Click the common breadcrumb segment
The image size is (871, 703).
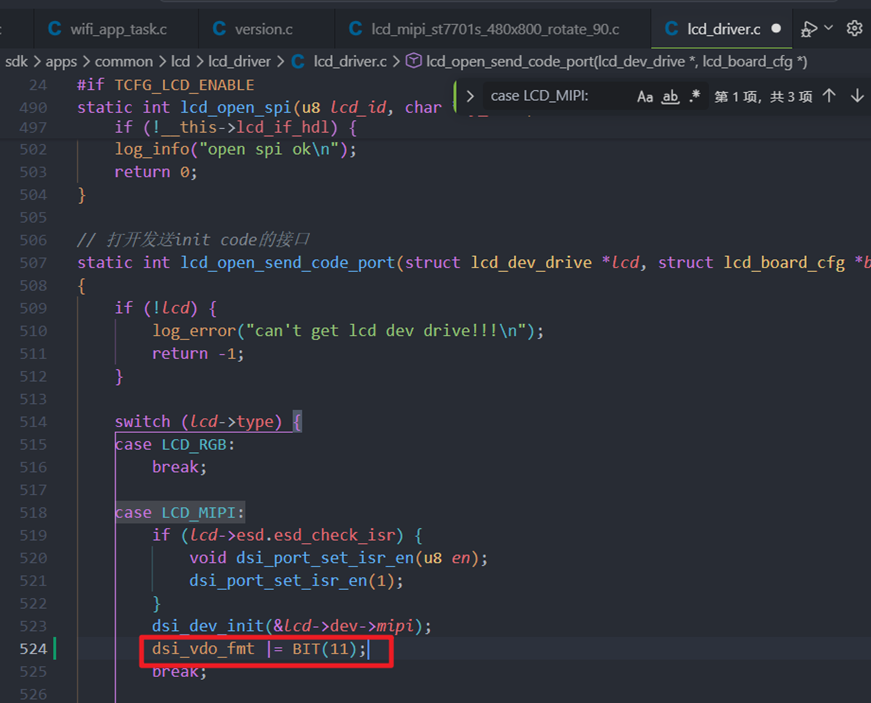tap(124, 62)
